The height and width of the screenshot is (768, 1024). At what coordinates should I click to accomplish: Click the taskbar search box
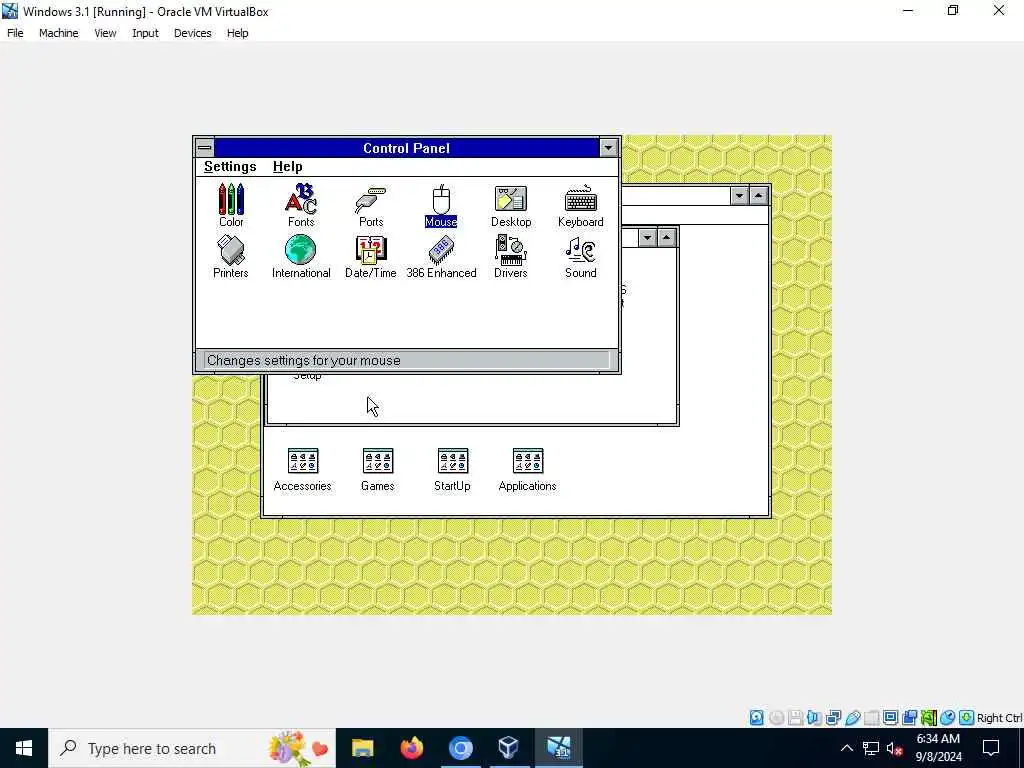click(x=192, y=748)
